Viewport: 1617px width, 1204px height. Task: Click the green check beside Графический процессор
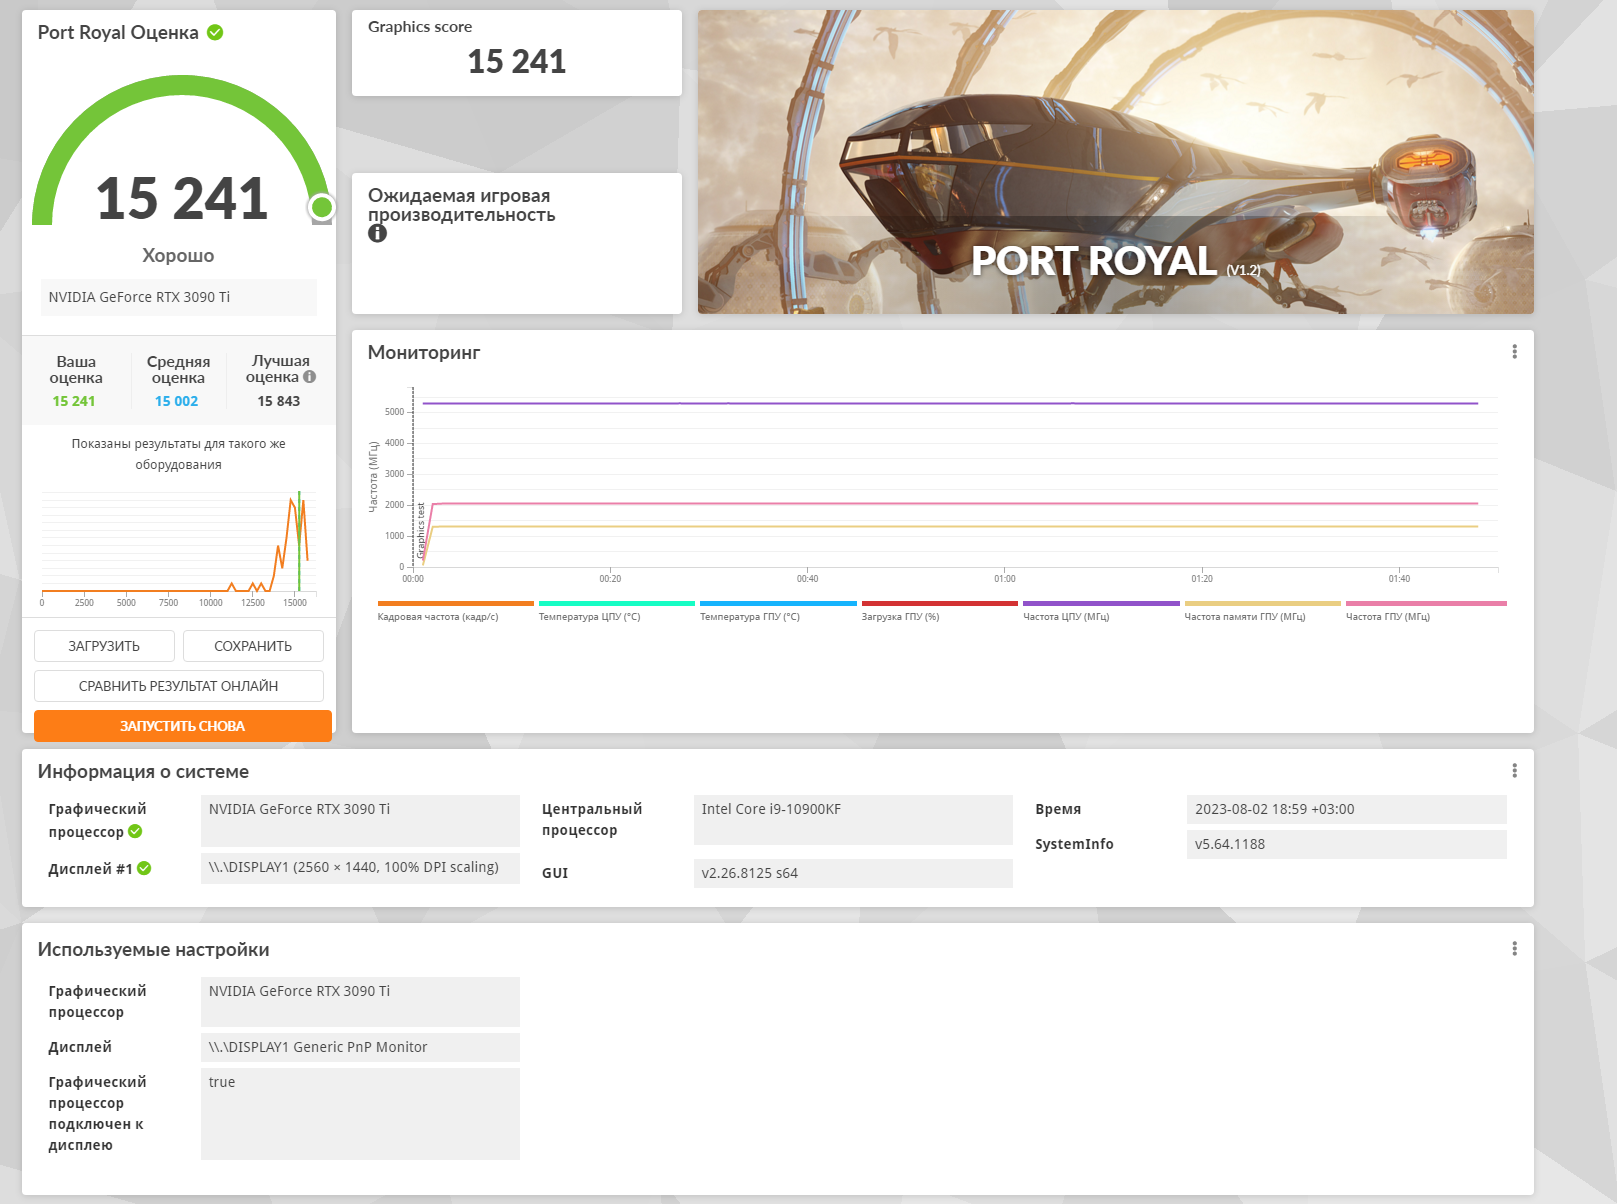135,831
